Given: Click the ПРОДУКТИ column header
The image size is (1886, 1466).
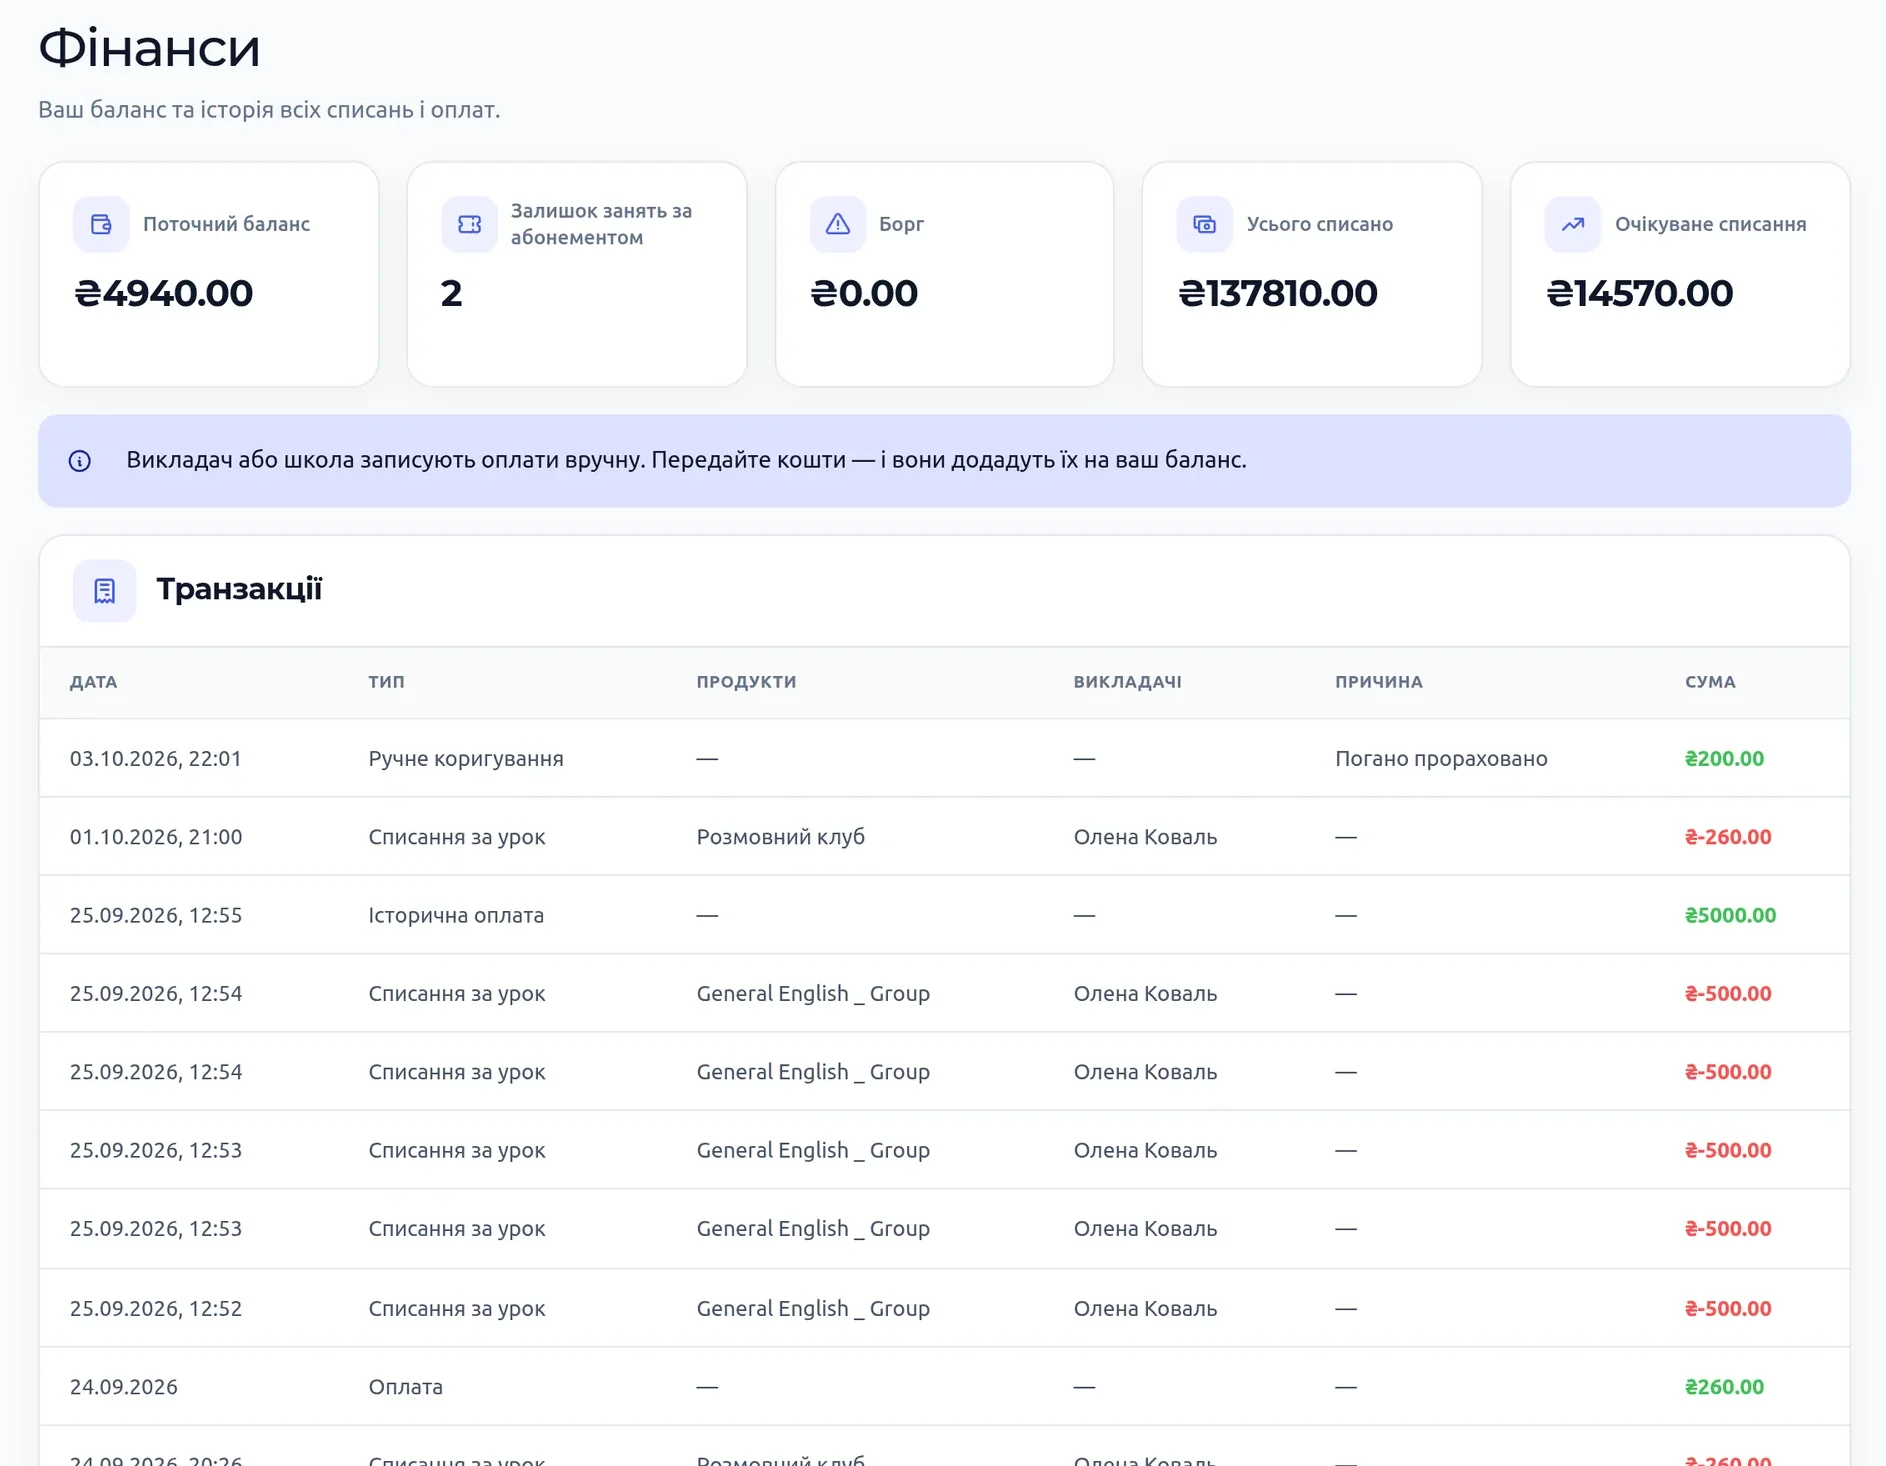Looking at the screenshot, I should 747,682.
